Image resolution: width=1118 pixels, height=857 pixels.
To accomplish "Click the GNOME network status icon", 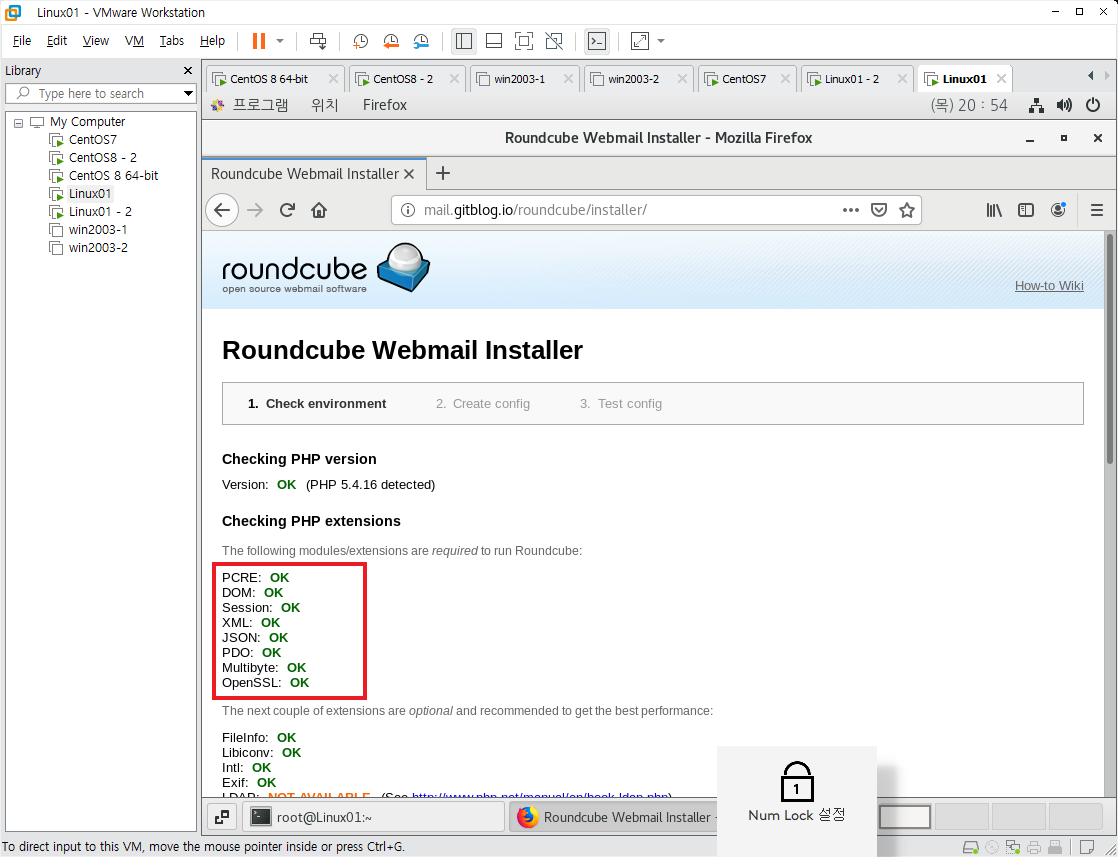I will pyautogui.click(x=1036, y=106).
